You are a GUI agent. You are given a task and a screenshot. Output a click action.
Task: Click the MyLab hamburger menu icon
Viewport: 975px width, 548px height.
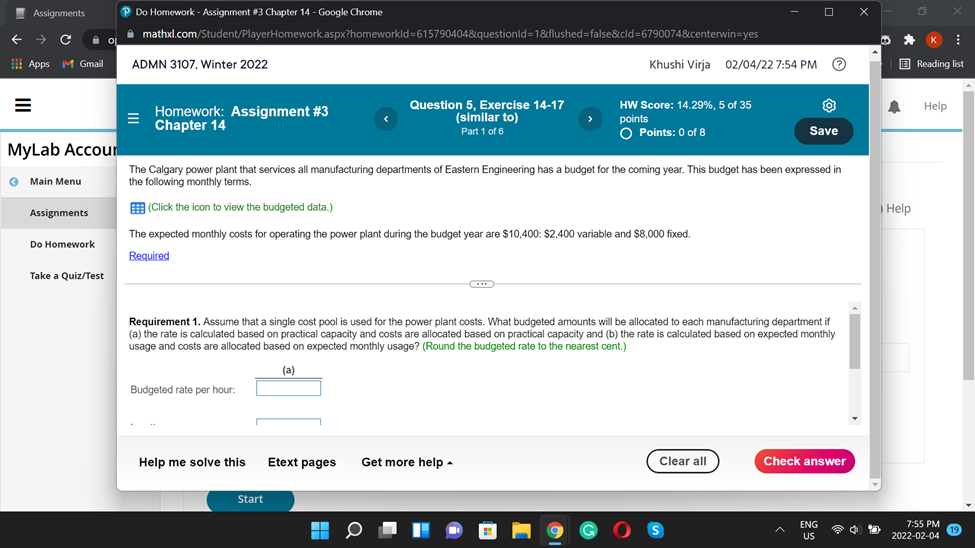23,105
